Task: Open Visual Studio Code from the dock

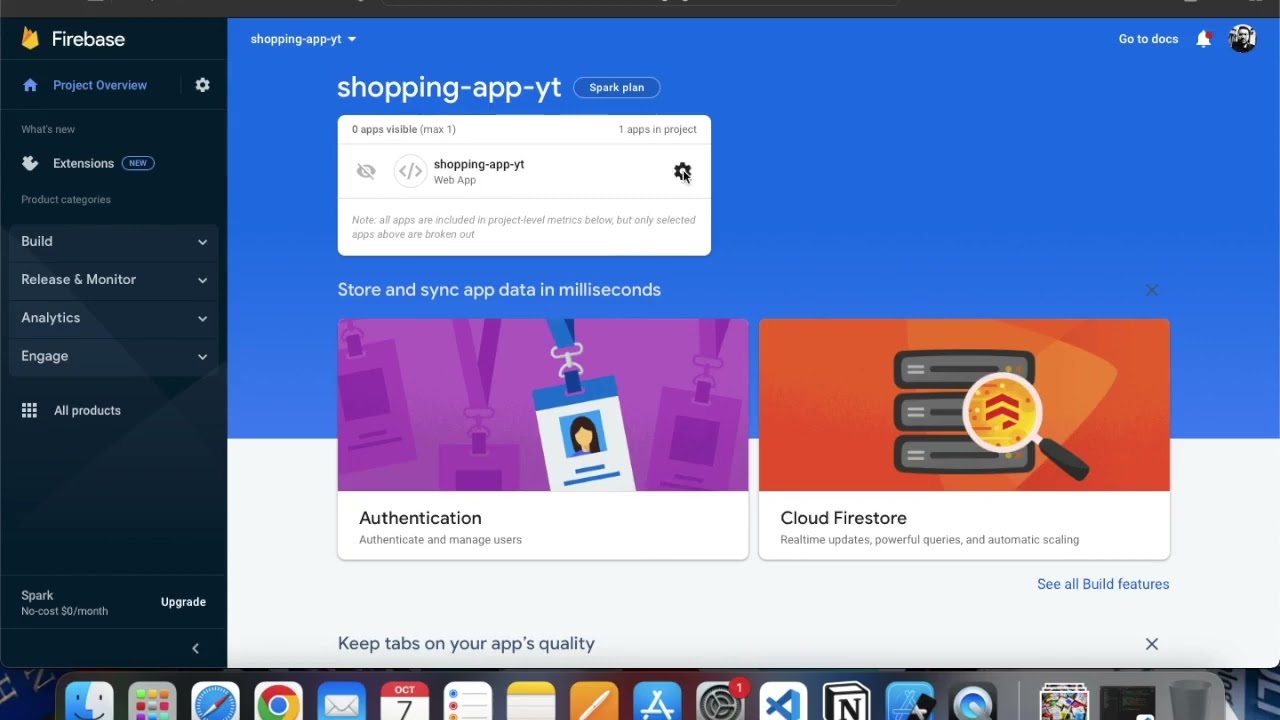Action: coord(783,702)
